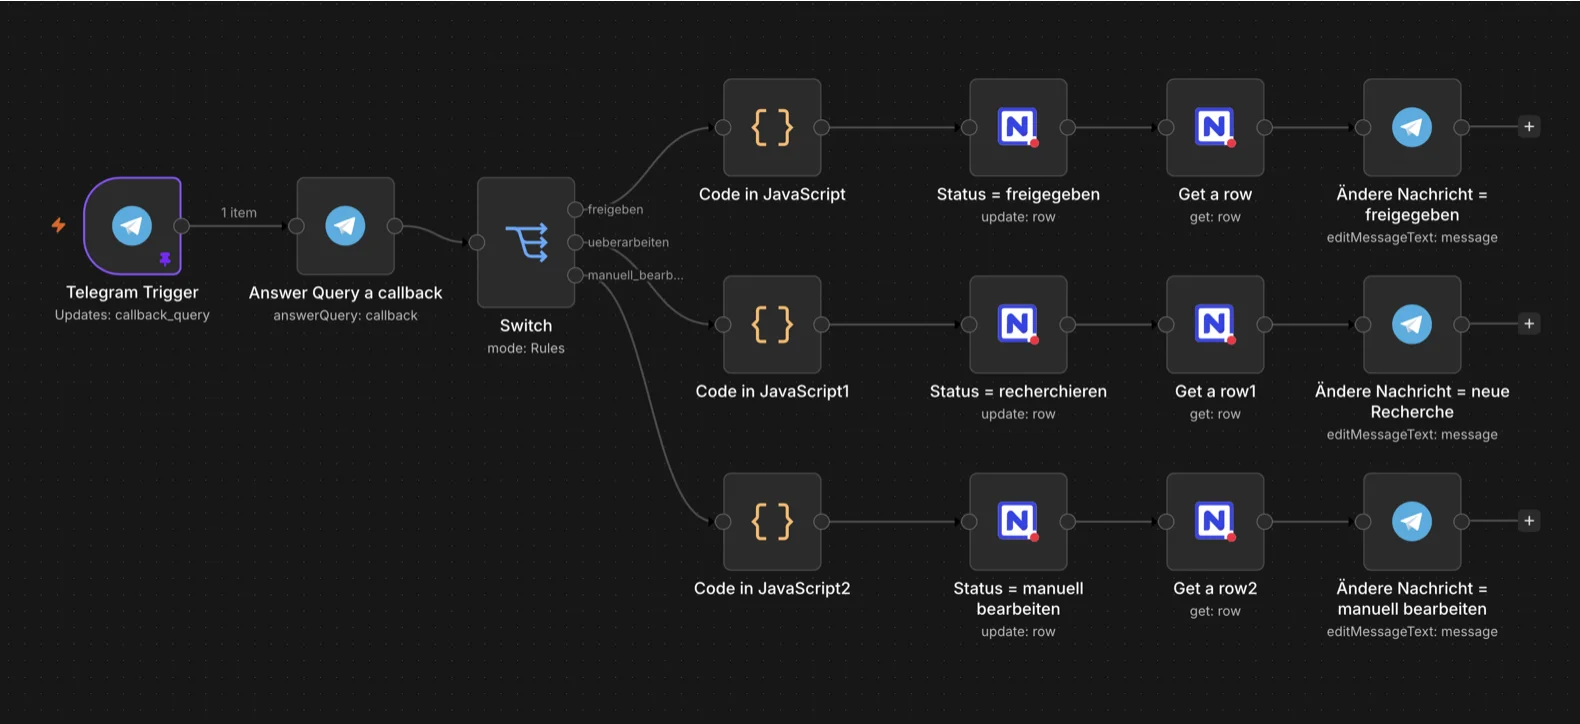Click the 'Updates: callback_query' subtitle
Screen dimensions: 1580x724
(132, 315)
